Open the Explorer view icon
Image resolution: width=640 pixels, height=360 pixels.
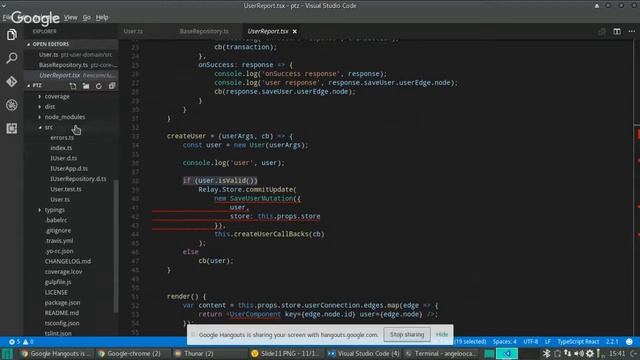tap(11, 35)
